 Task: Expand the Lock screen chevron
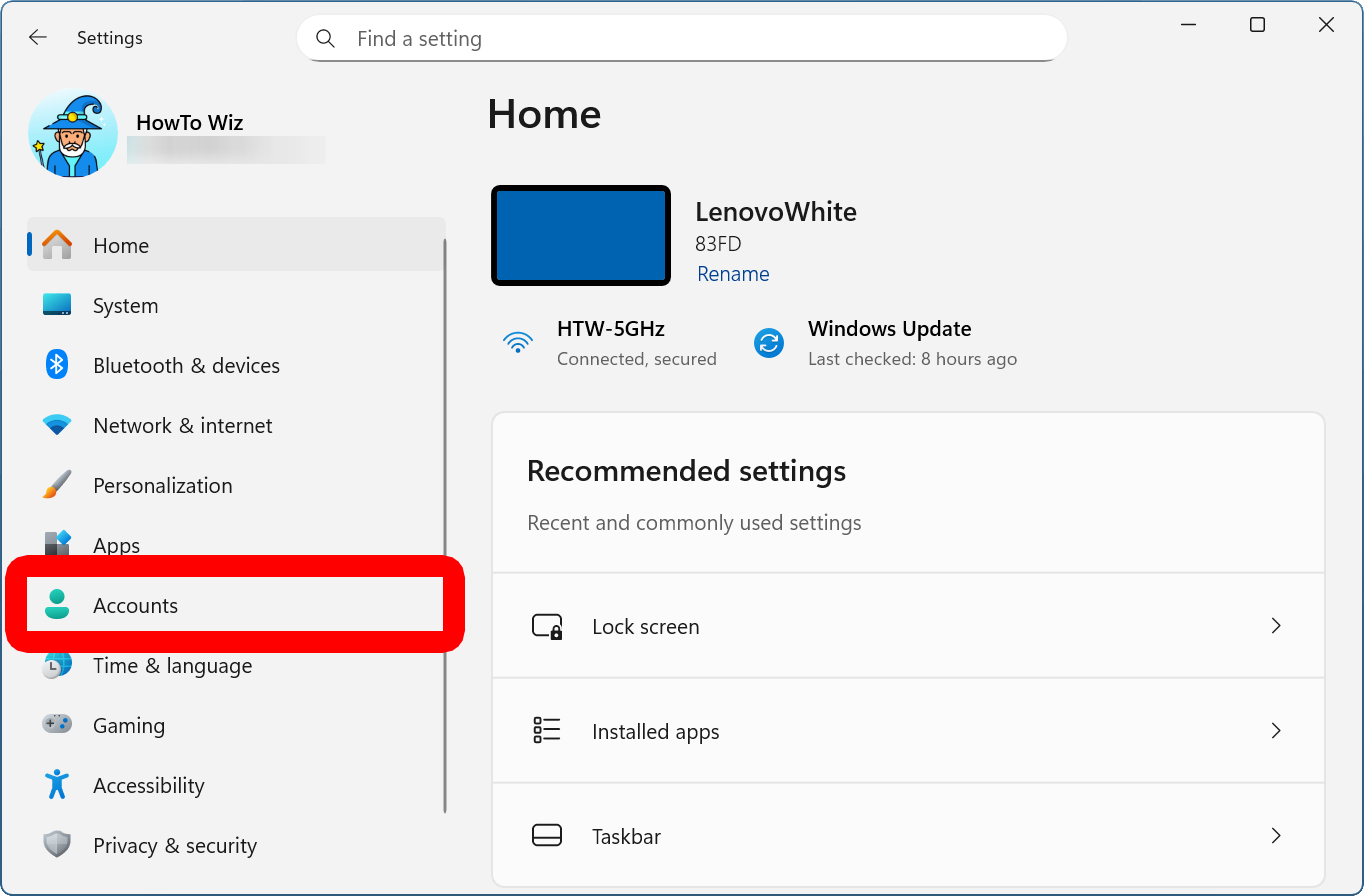[x=1275, y=626]
